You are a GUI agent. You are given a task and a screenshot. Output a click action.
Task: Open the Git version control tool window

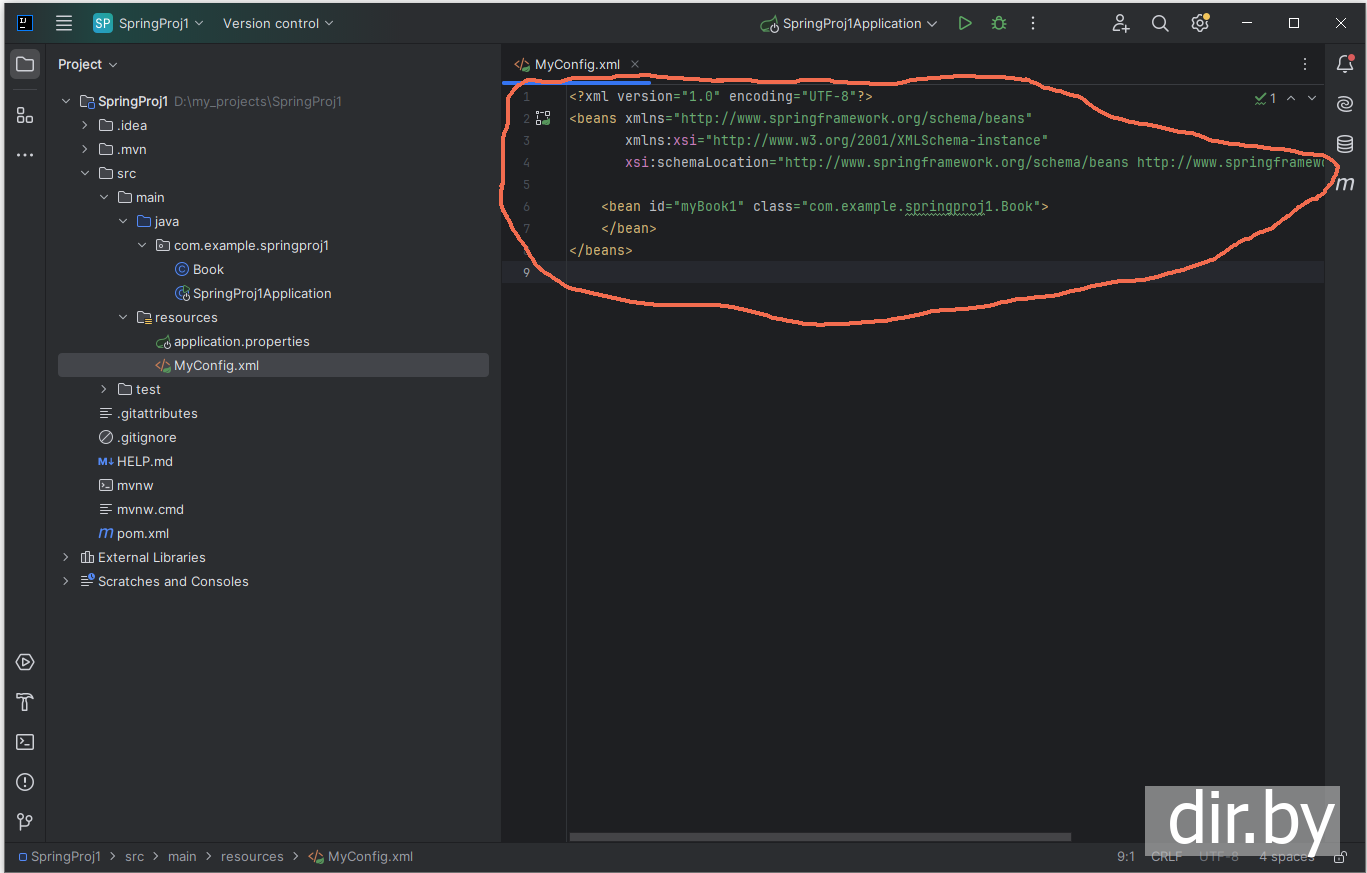coord(25,821)
